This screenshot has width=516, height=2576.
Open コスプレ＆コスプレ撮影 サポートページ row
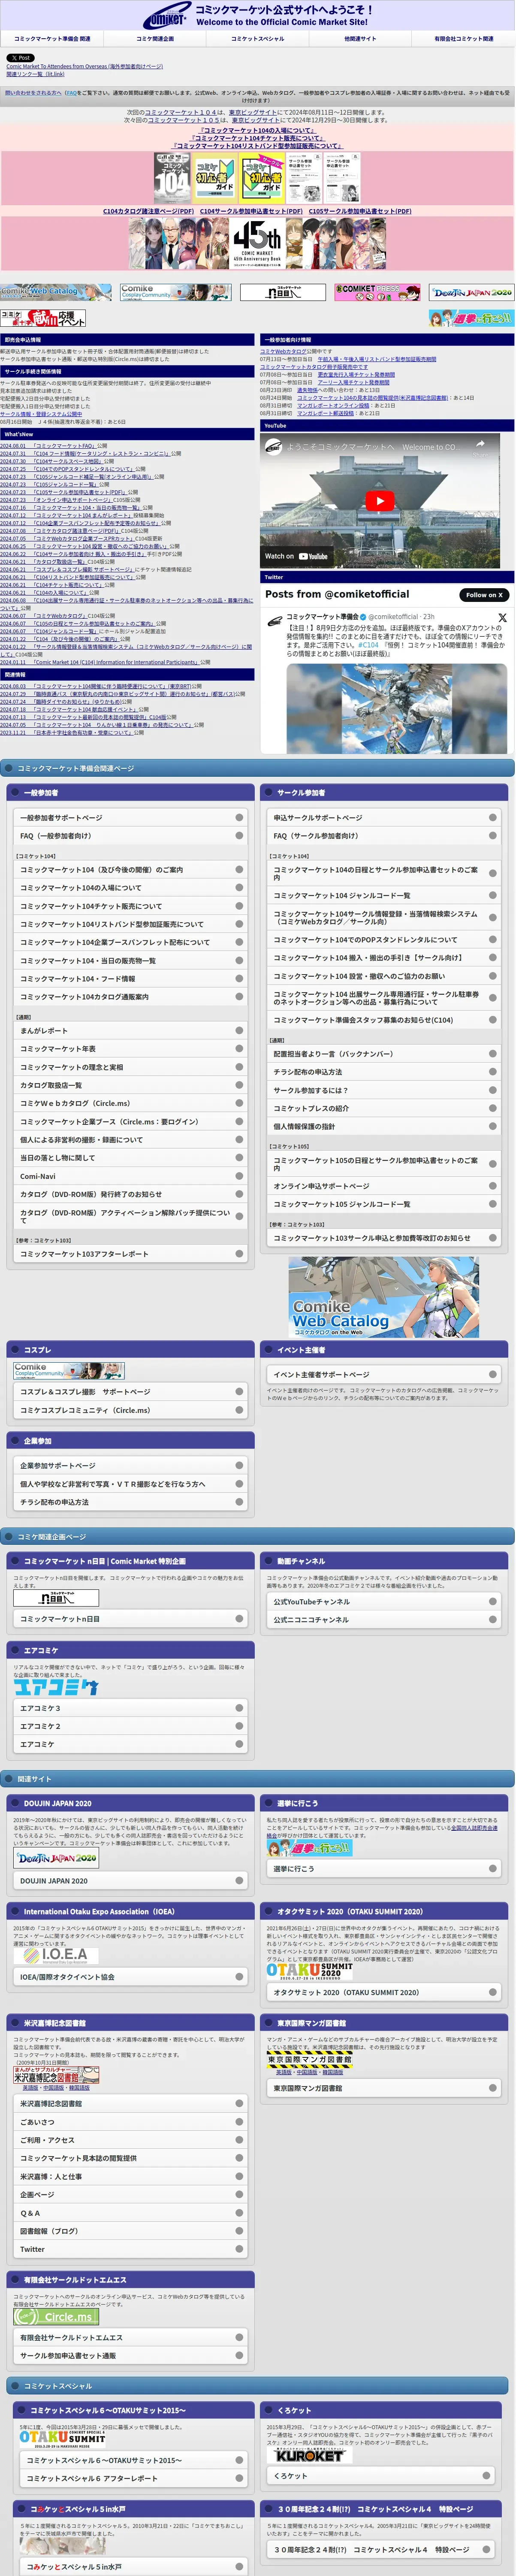[x=130, y=1392]
